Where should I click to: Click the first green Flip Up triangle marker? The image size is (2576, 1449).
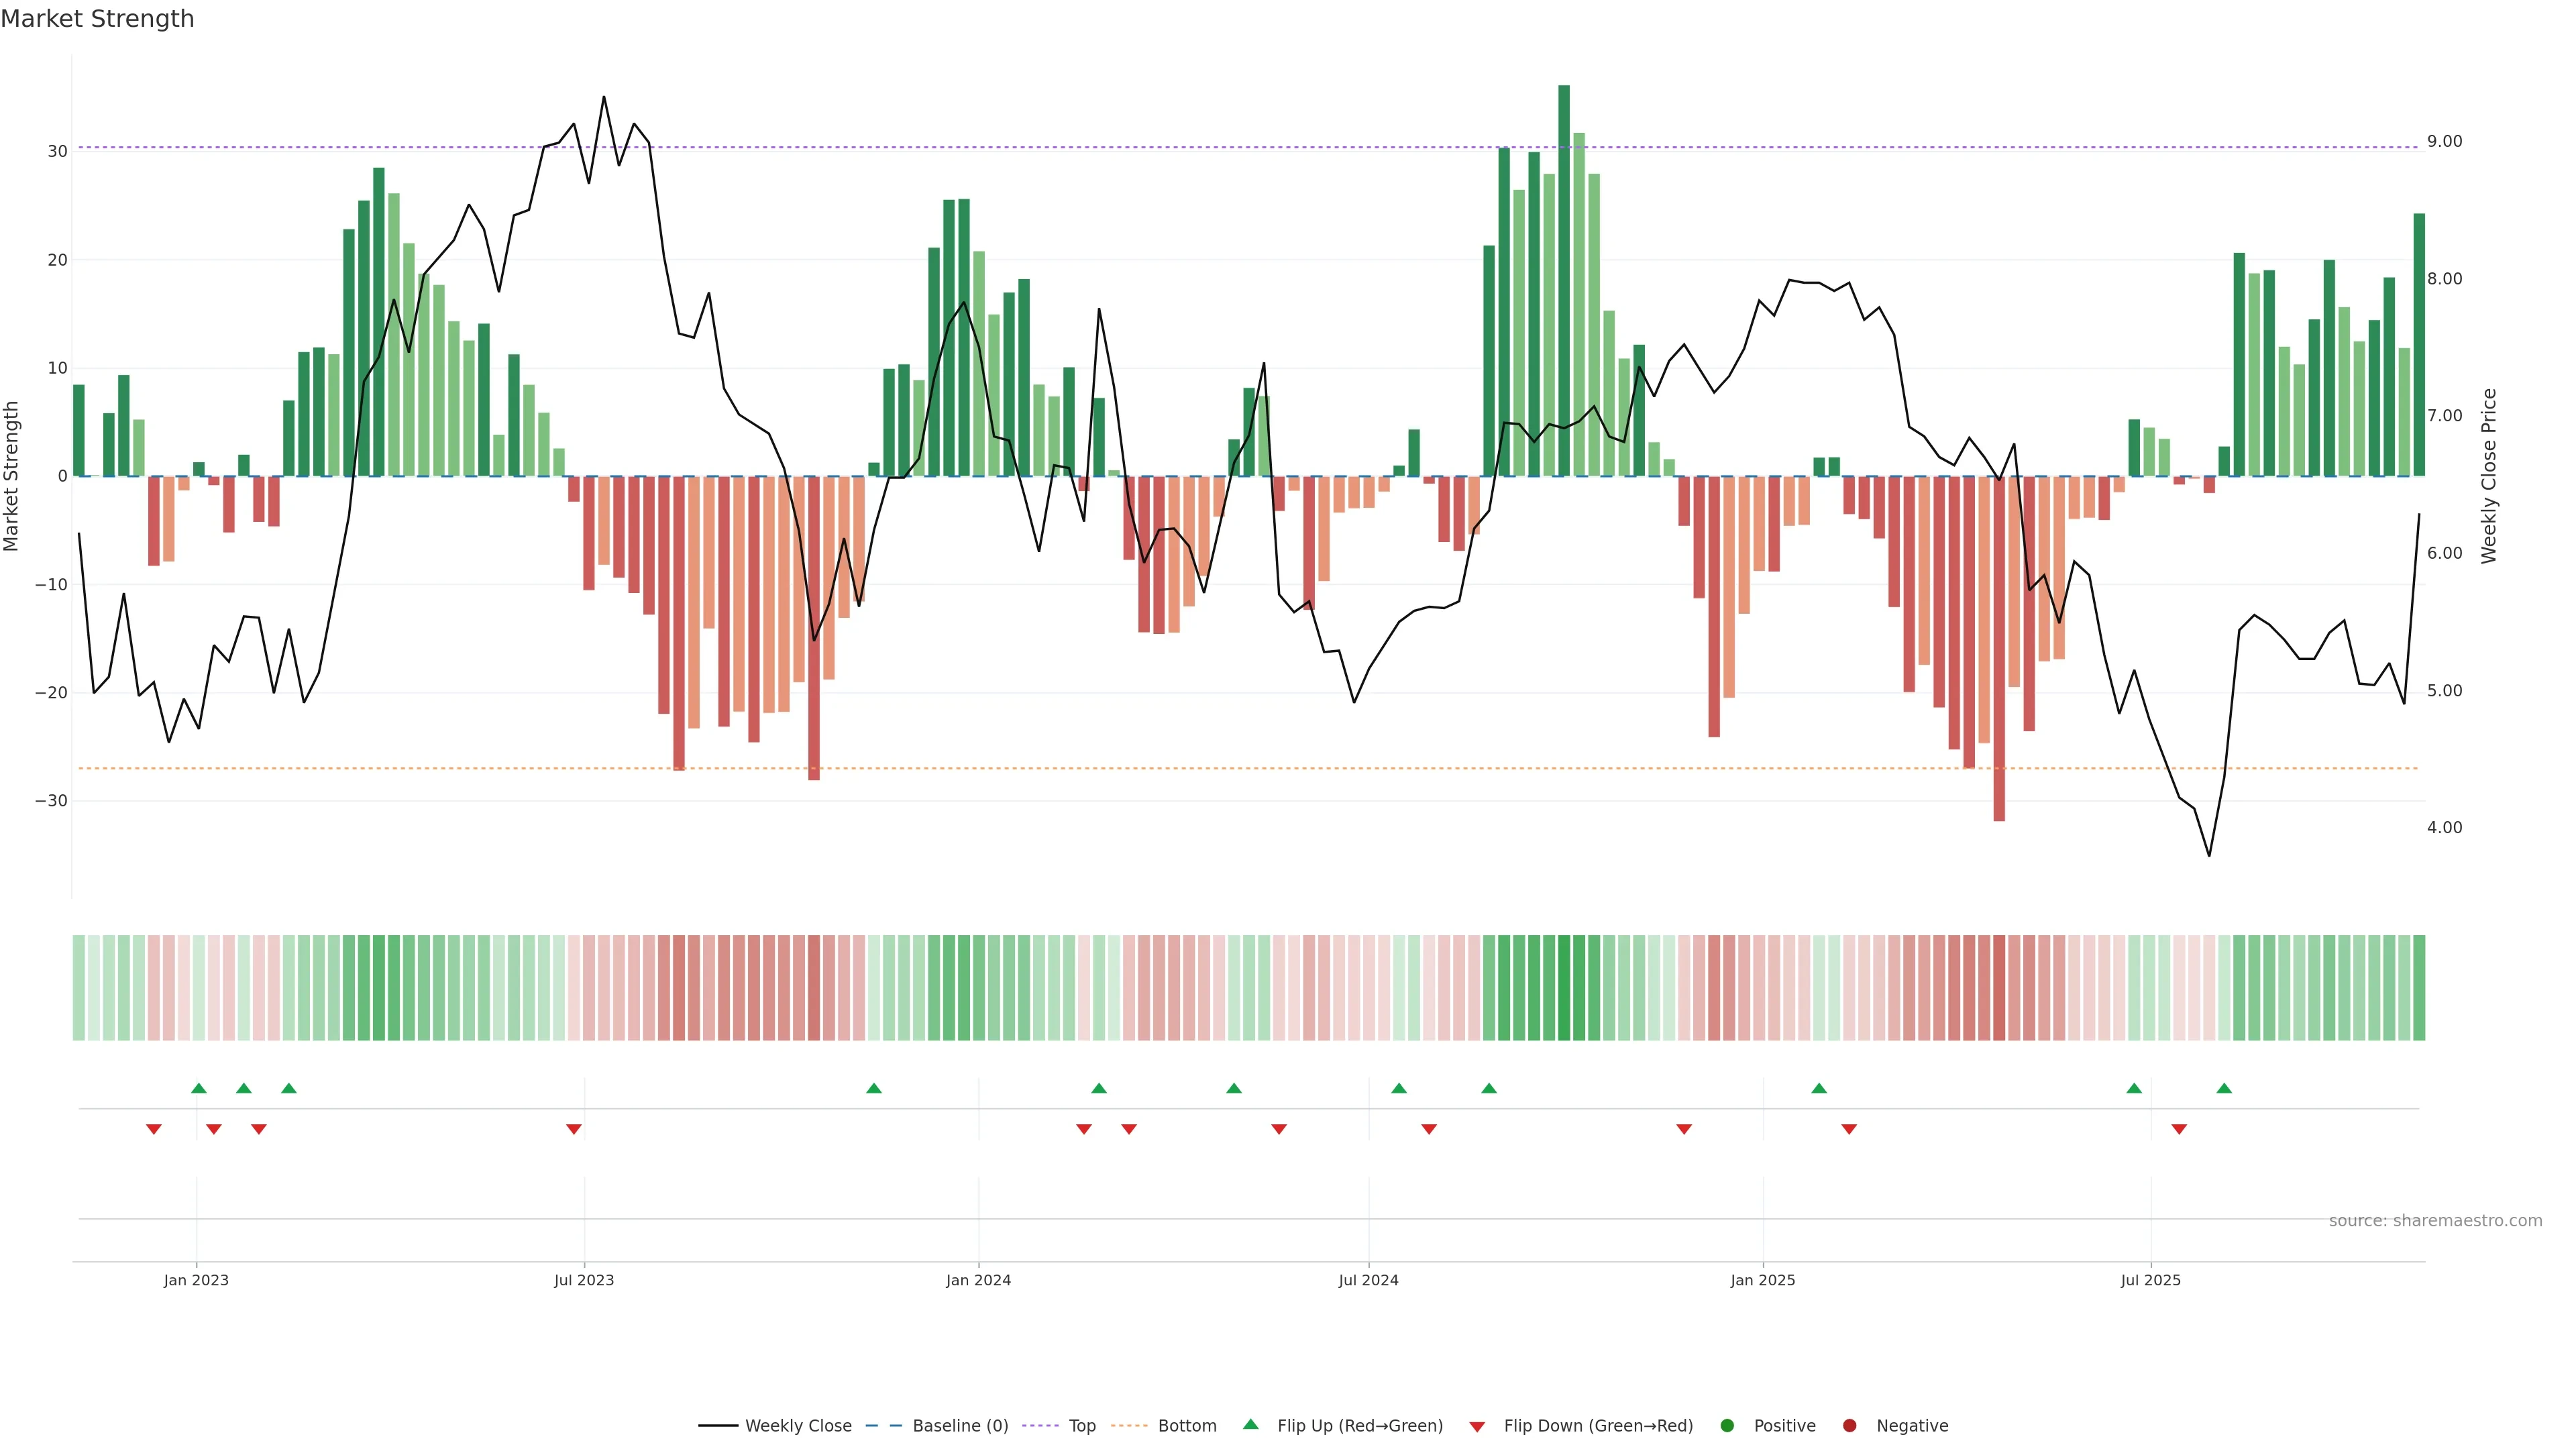[x=198, y=1088]
